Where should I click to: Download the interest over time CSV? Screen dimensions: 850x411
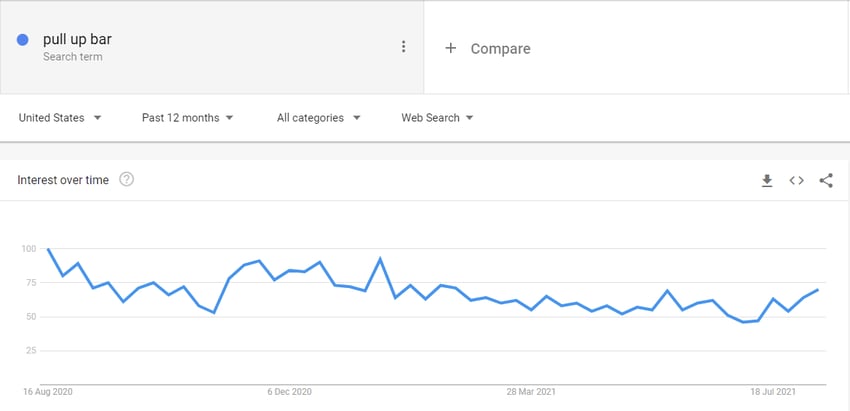[767, 181]
